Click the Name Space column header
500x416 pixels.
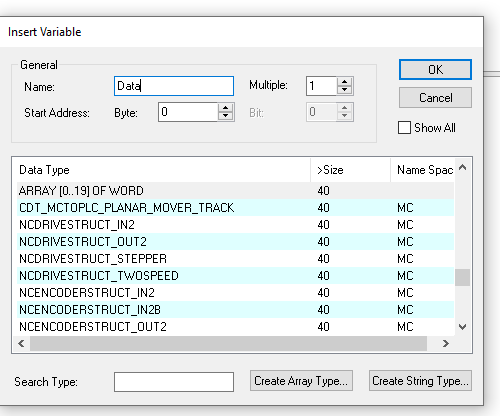point(422,170)
